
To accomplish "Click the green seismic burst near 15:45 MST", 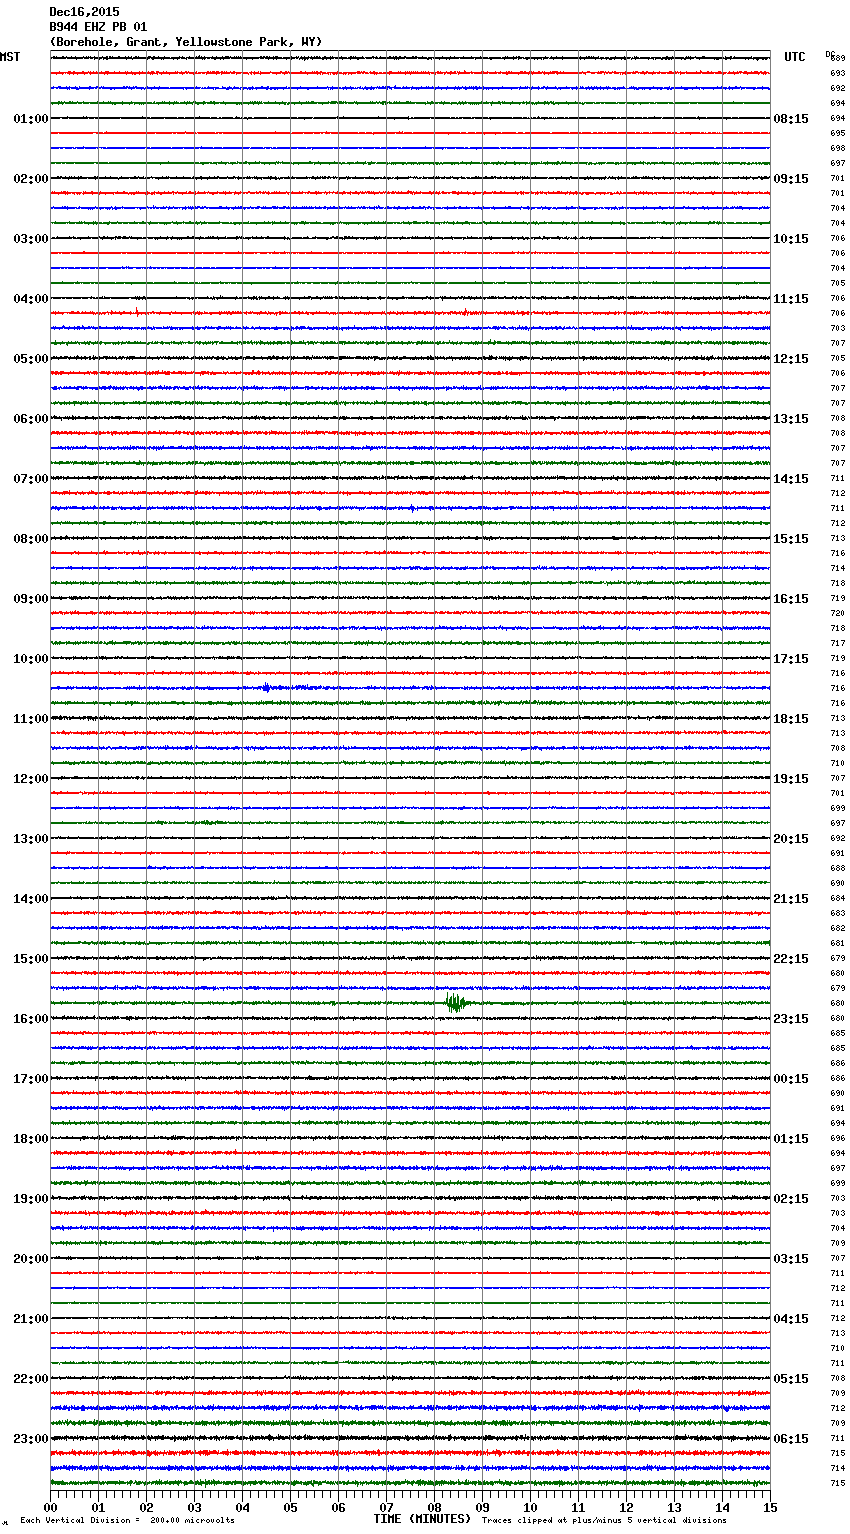I will coord(456,1002).
